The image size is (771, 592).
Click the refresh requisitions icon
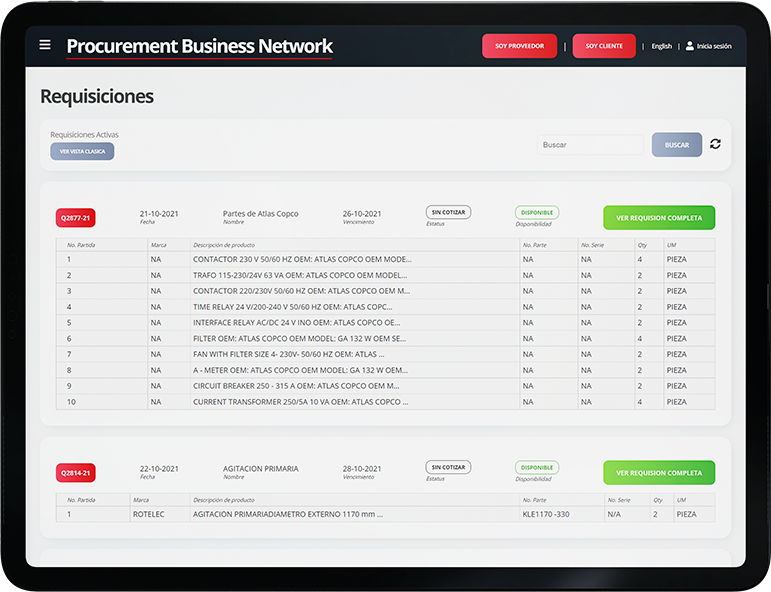[x=715, y=144]
